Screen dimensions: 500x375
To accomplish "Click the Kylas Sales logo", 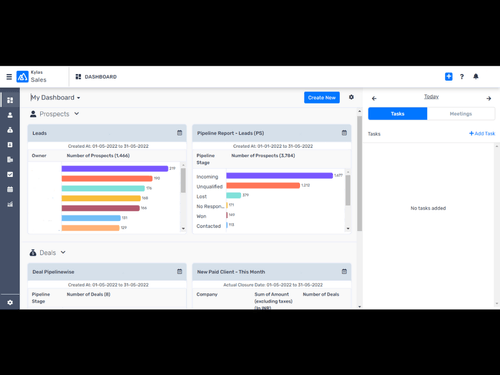I will click(23, 77).
